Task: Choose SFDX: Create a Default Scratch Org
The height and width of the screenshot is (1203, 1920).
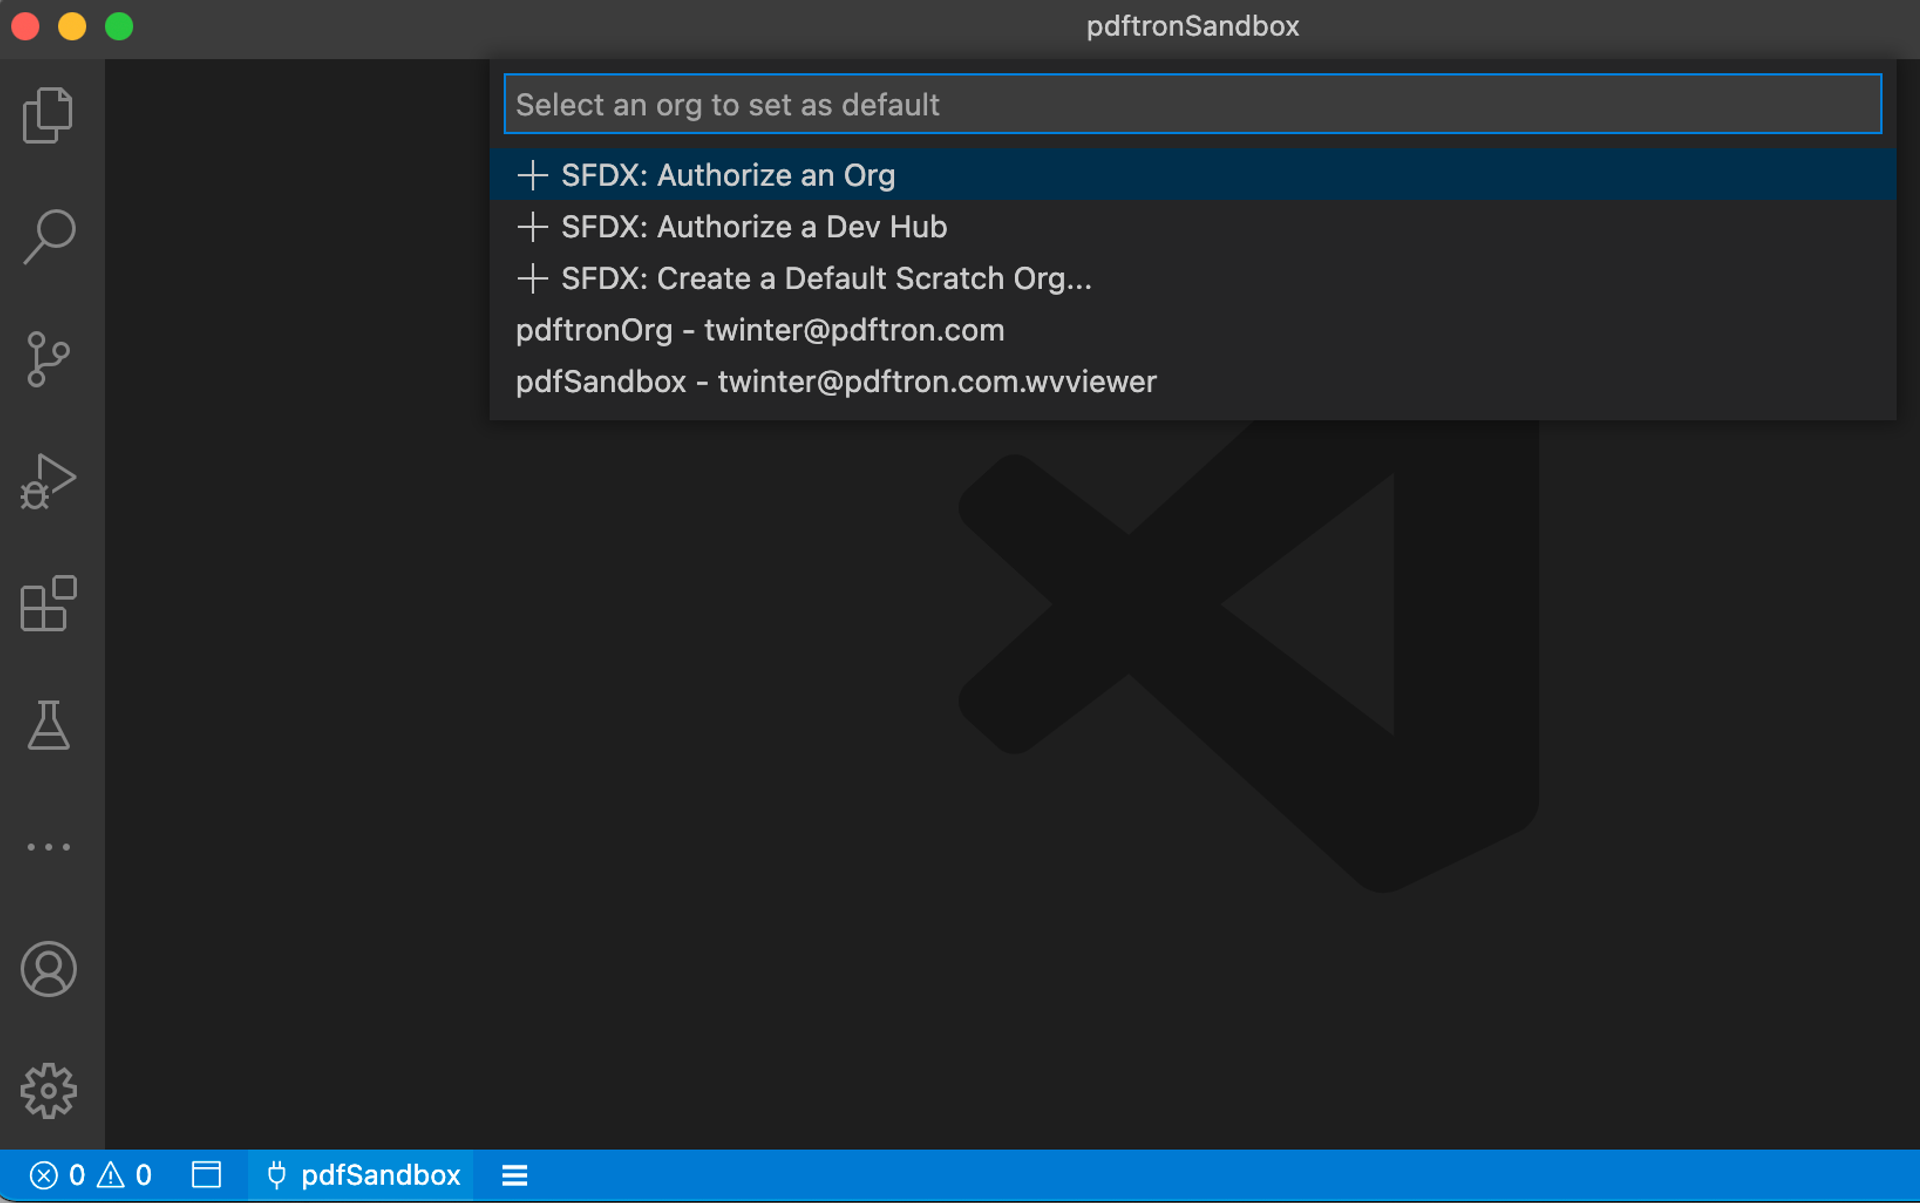Action: click(x=825, y=278)
